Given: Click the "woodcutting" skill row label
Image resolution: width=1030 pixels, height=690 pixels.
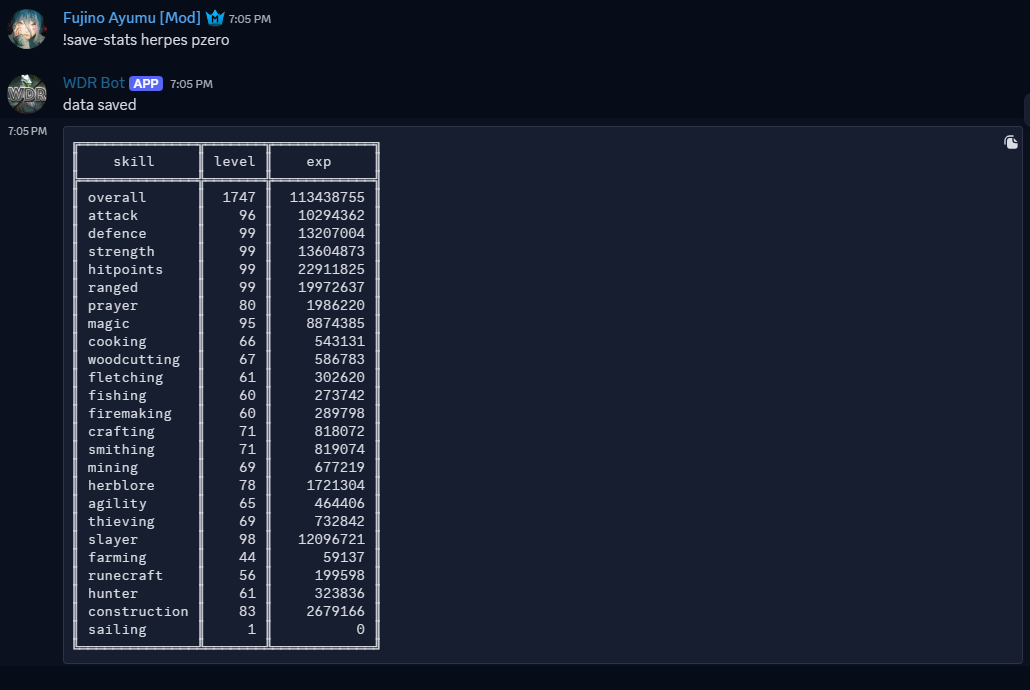Looking at the screenshot, I should point(134,359).
